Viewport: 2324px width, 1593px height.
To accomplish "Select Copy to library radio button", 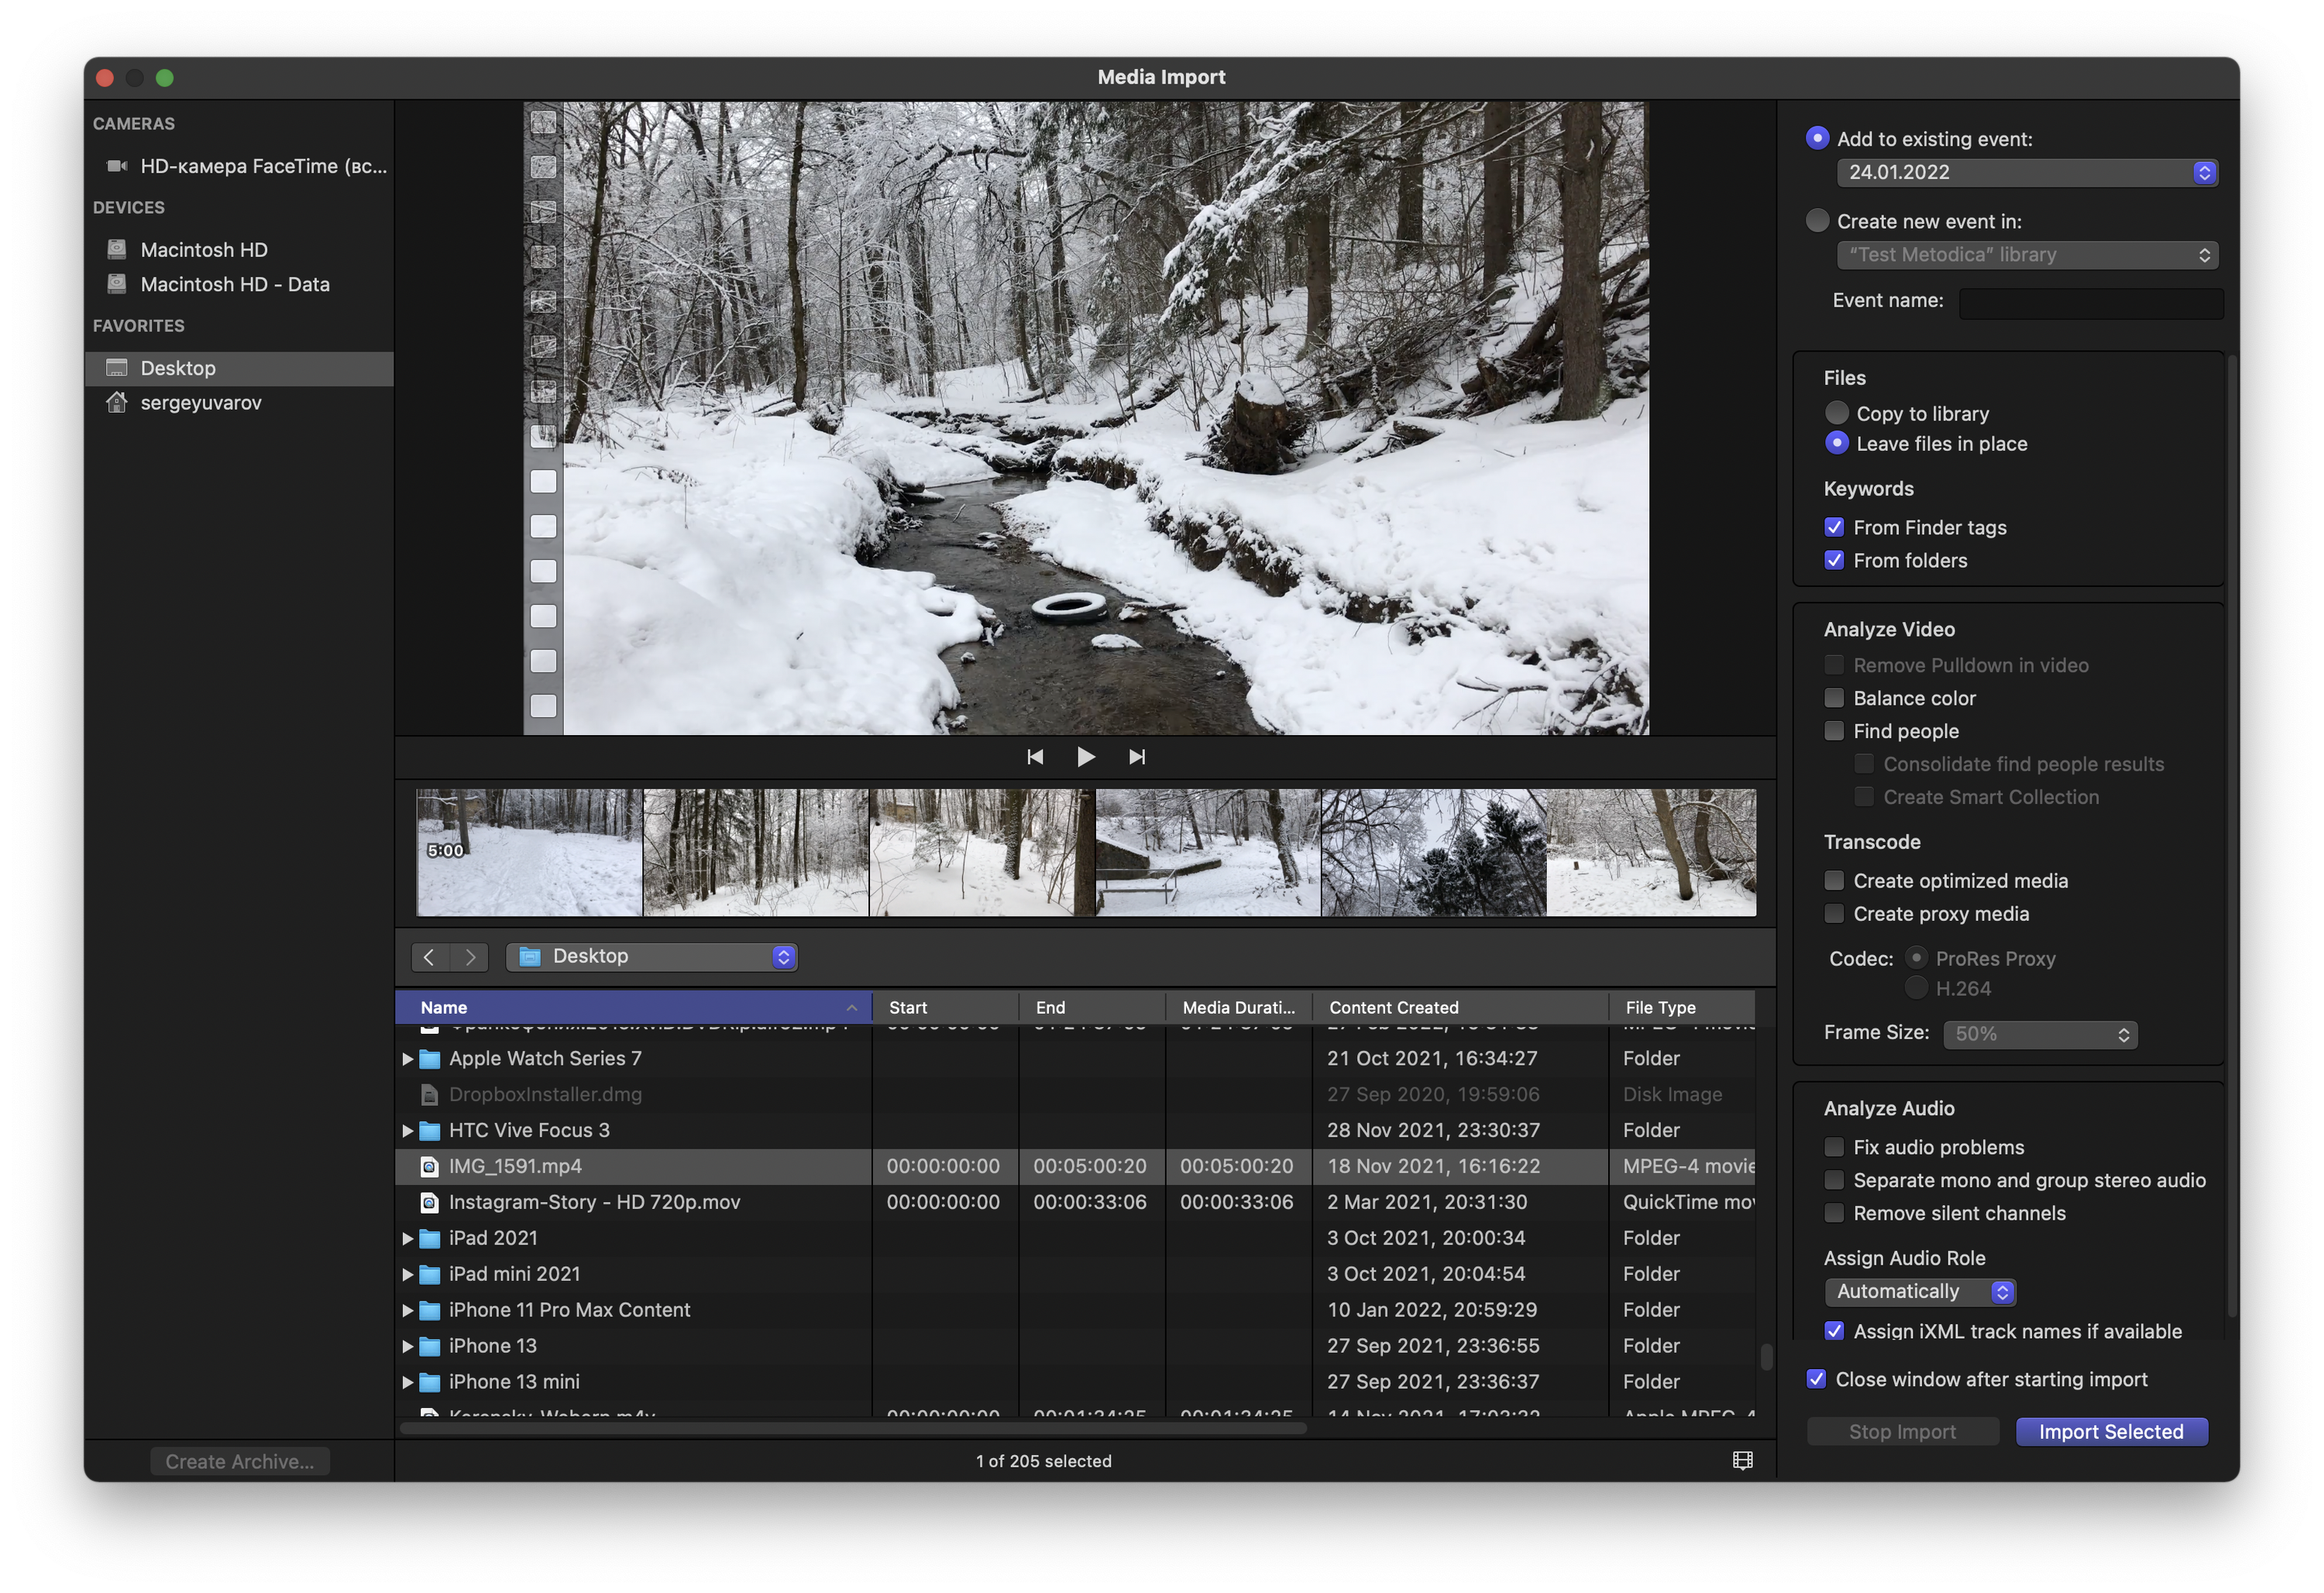I will pyautogui.click(x=1836, y=413).
